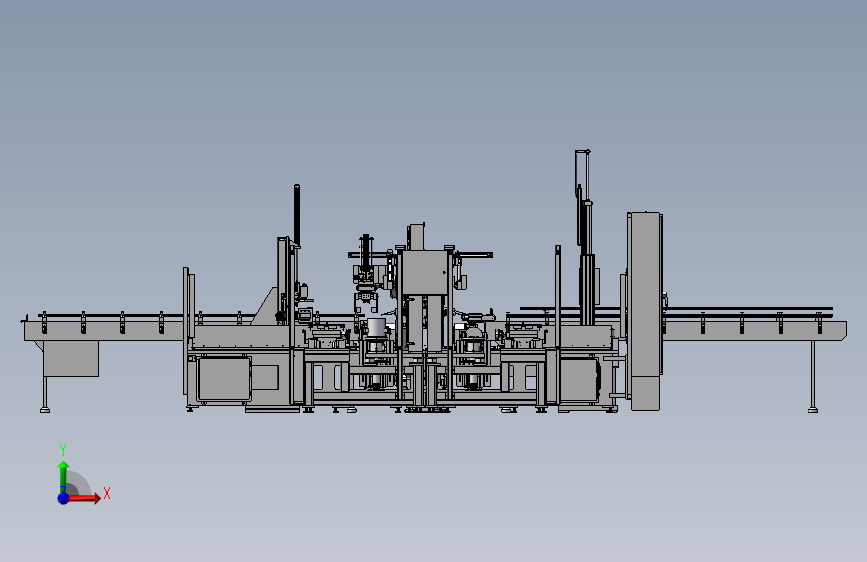Select the central gray control cabinet

425,272
